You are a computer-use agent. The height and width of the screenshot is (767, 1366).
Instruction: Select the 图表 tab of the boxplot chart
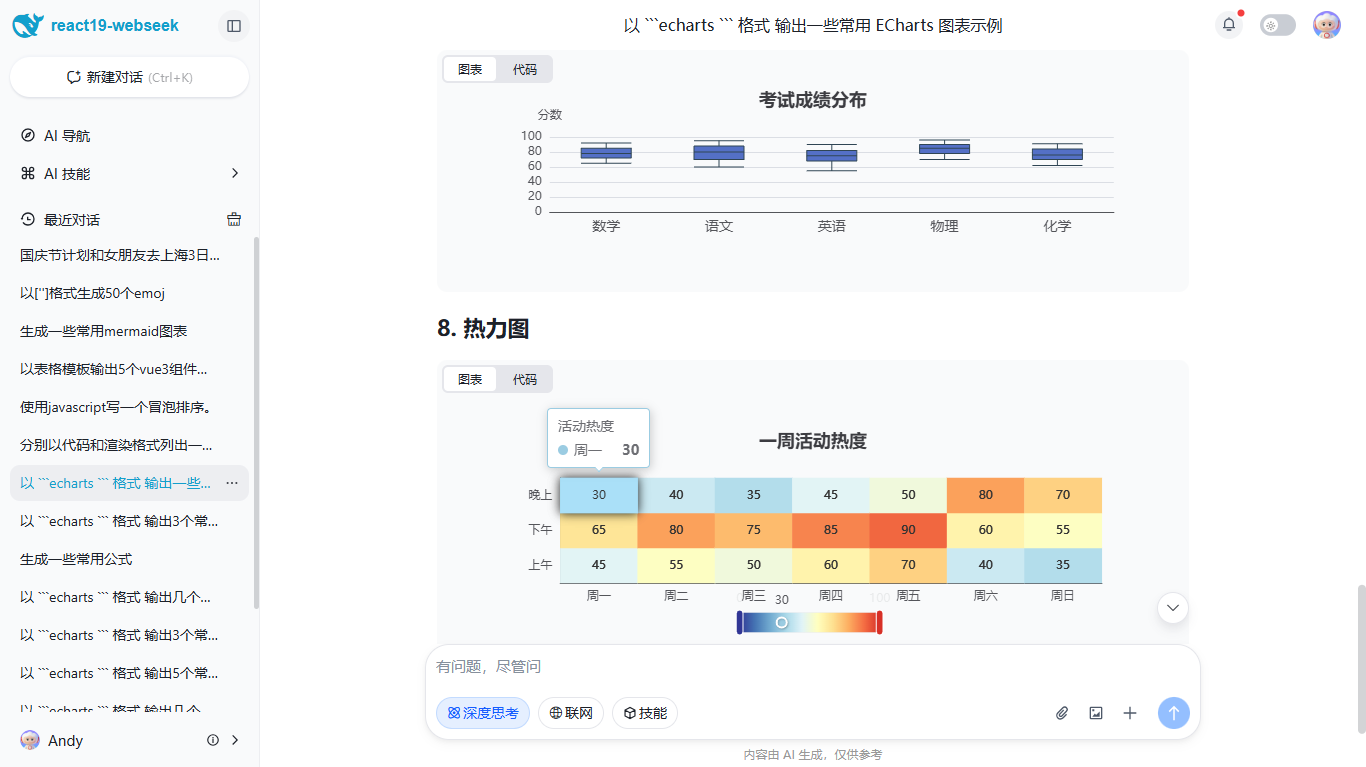pyautogui.click(x=470, y=69)
